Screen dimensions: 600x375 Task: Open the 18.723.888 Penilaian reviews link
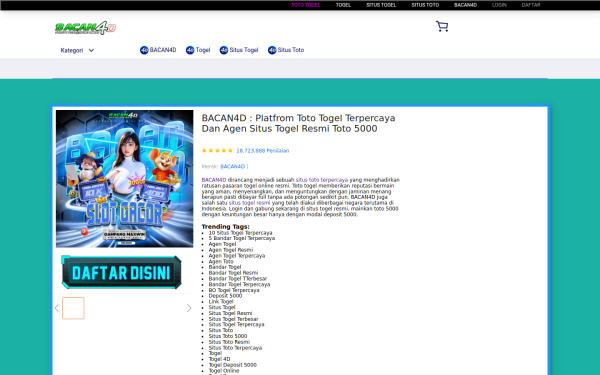(x=262, y=151)
